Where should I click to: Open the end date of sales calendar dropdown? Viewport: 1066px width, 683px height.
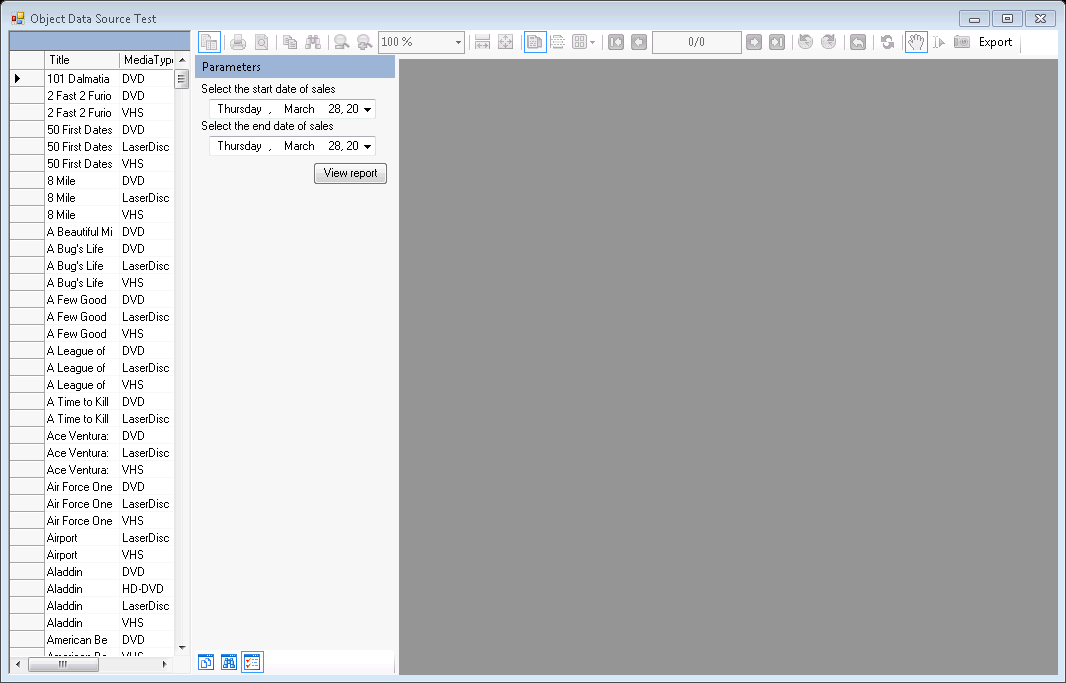(368, 146)
